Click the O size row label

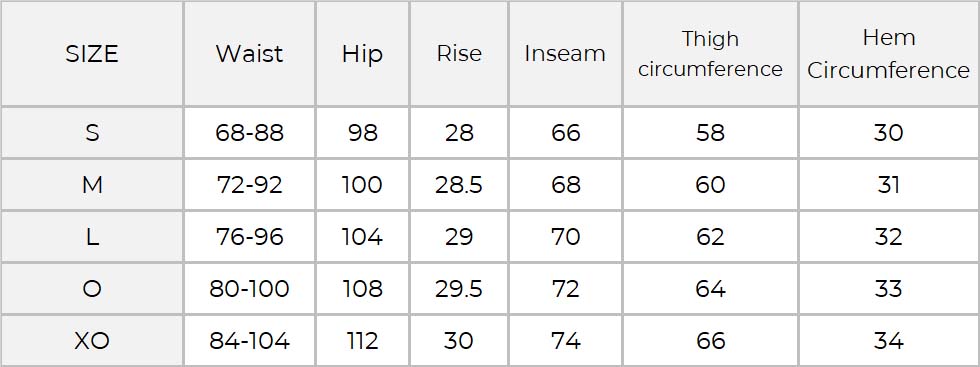(92, 289)
